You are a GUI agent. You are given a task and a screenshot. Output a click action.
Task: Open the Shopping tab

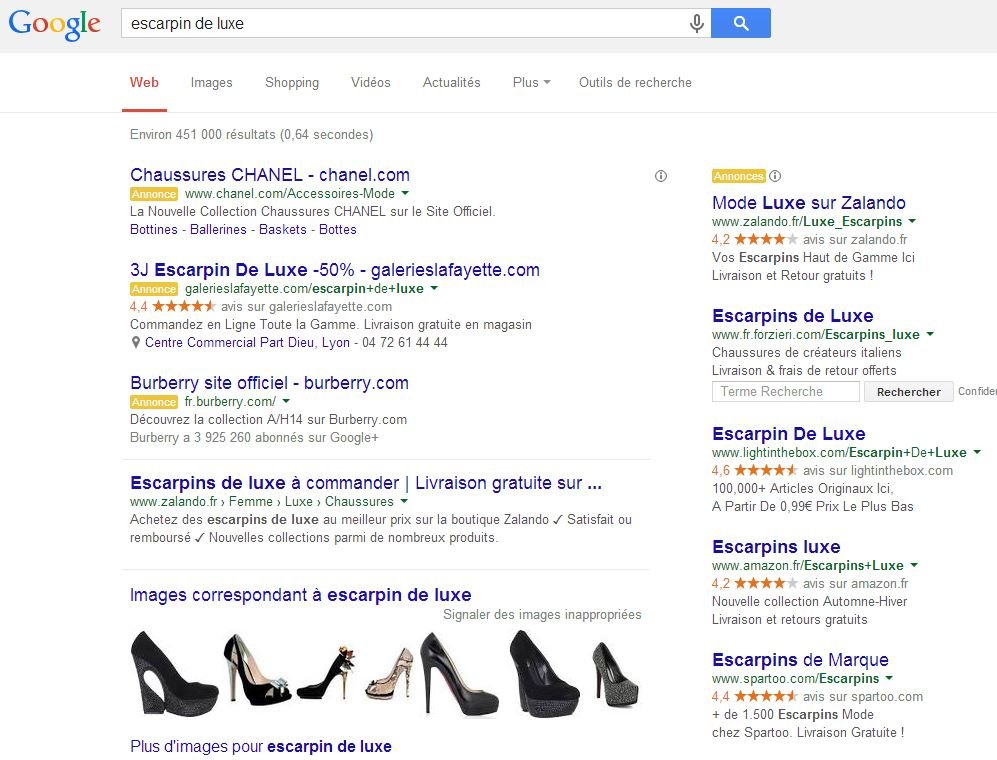[292, 83]
